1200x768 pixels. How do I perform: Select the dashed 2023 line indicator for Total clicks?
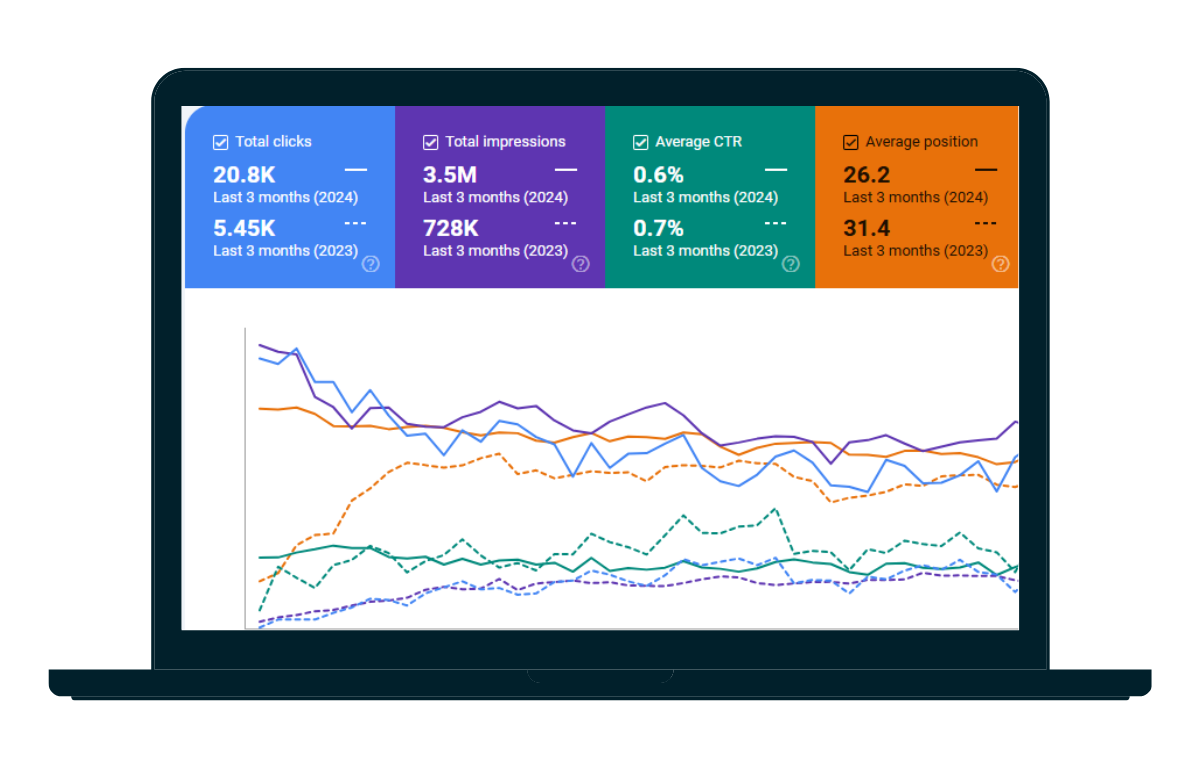pos(356,223)
